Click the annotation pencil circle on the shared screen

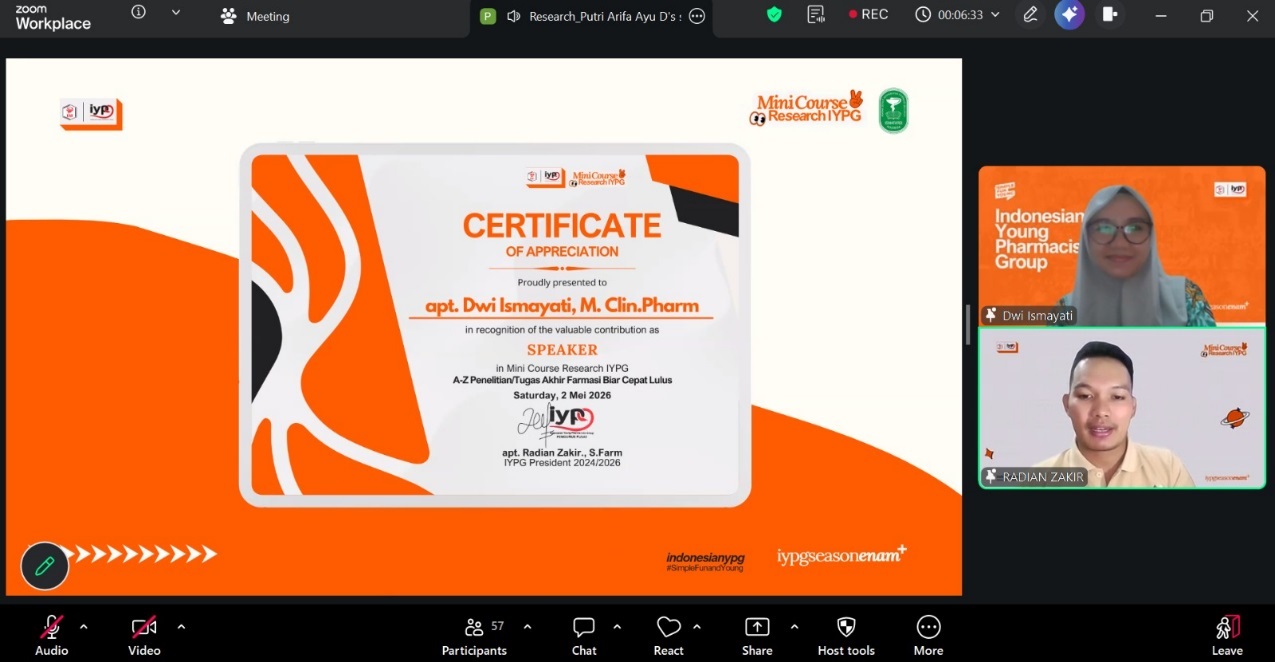(x=44, y=566)
